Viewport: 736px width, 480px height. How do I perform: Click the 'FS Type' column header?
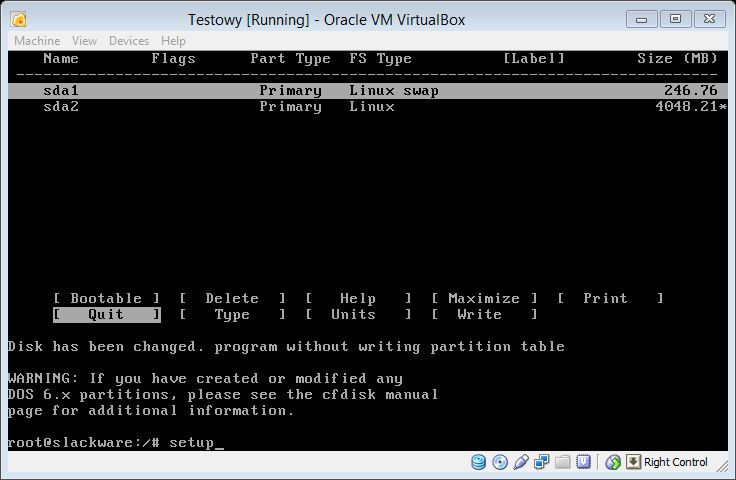(x=380, y=59)
